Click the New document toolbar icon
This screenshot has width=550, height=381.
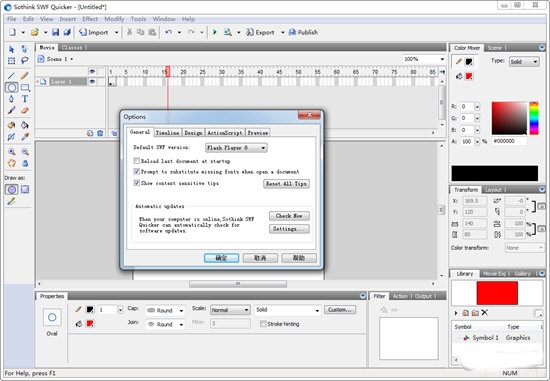[12, 32]
